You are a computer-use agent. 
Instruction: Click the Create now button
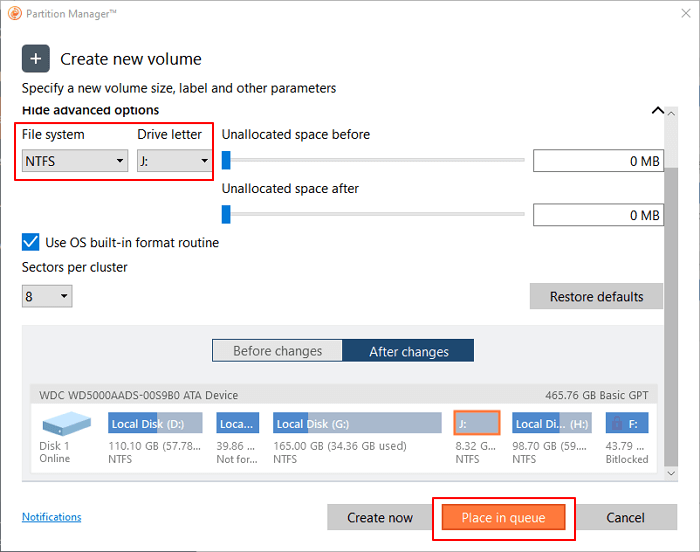(380, 518)
